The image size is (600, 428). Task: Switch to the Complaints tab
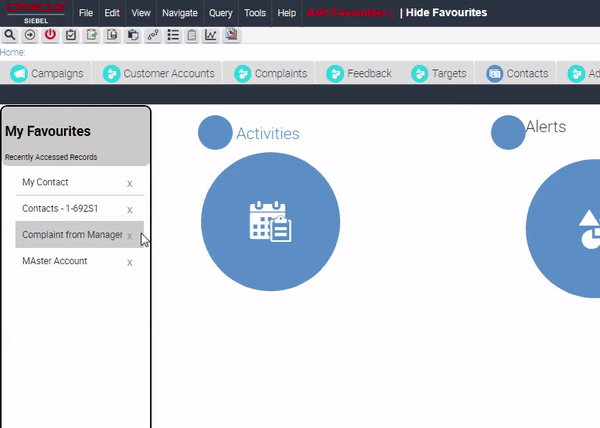(269, 73)
